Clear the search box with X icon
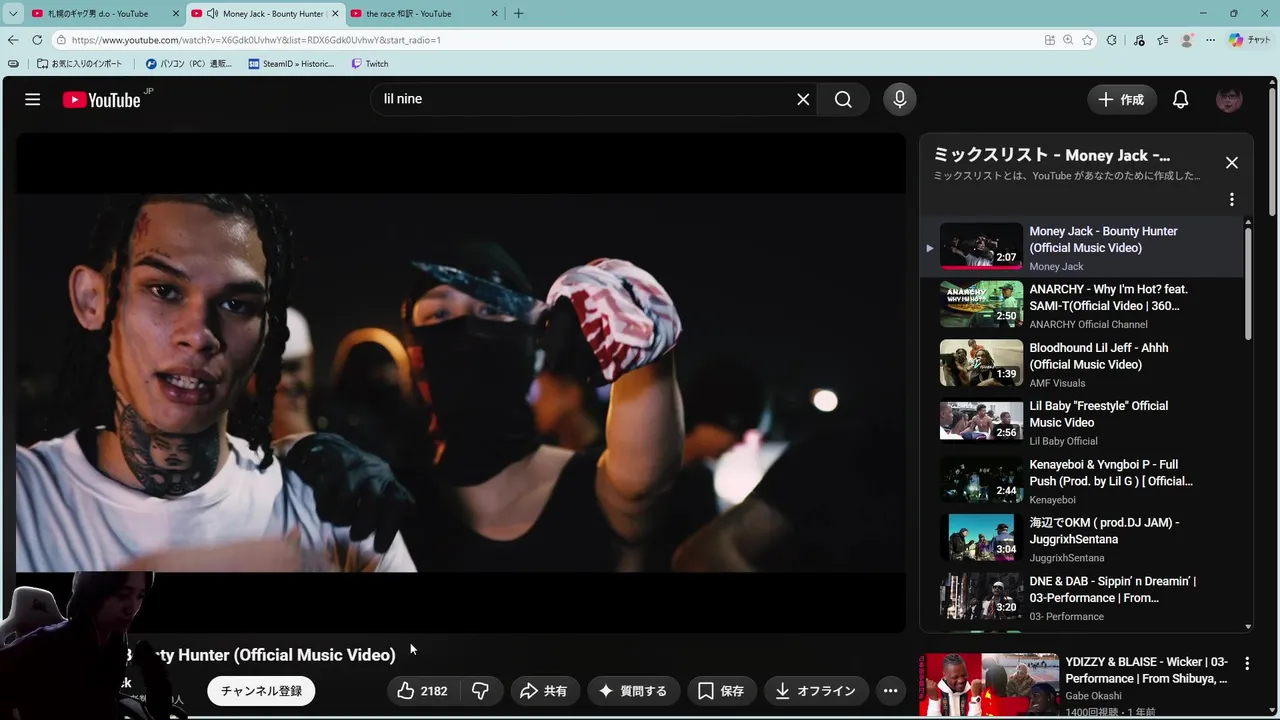The image size is (1280, 720). [x=803, y=99]
